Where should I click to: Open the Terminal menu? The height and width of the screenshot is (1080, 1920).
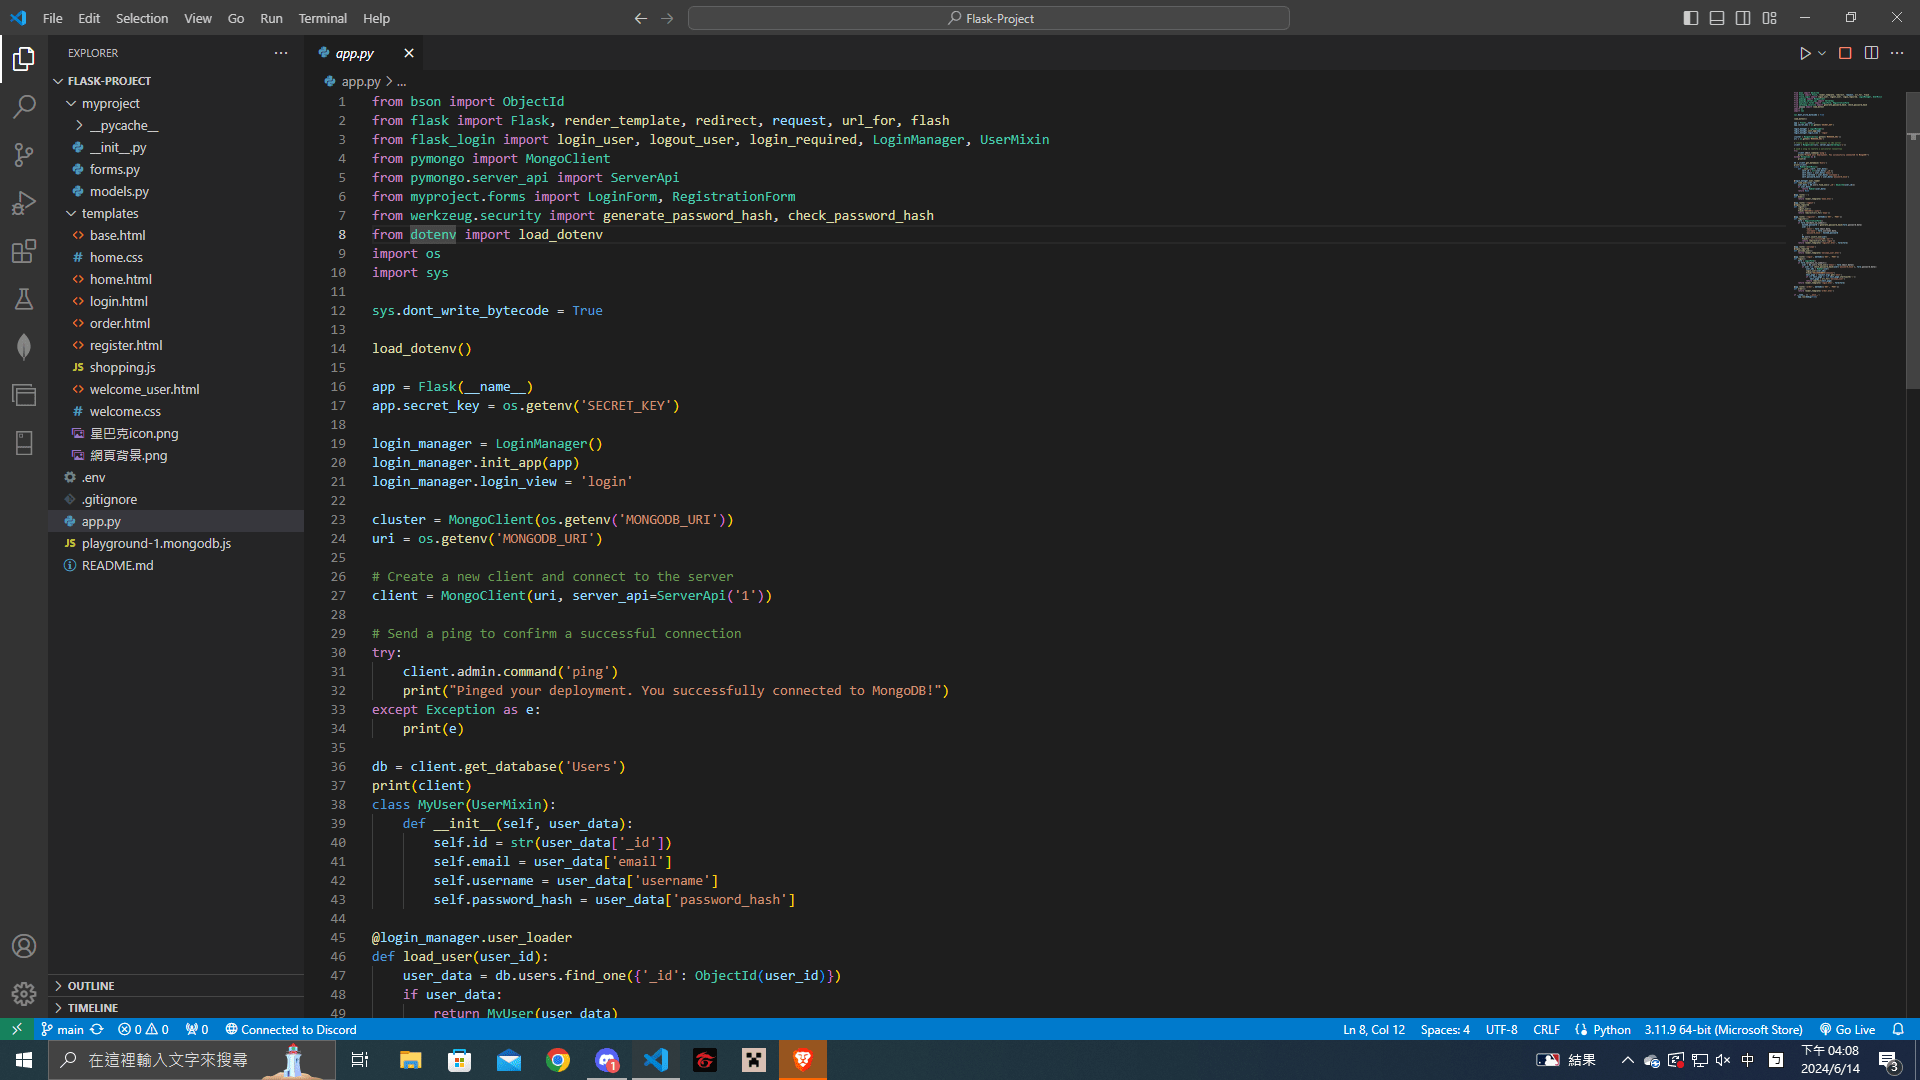click(322, 18)
